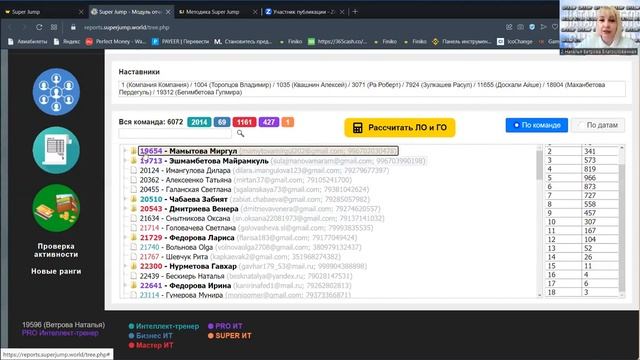Select row 21634 - Снытникова Оксана
640x360 pixels.
pyautogui.click(x=262, y=218)
